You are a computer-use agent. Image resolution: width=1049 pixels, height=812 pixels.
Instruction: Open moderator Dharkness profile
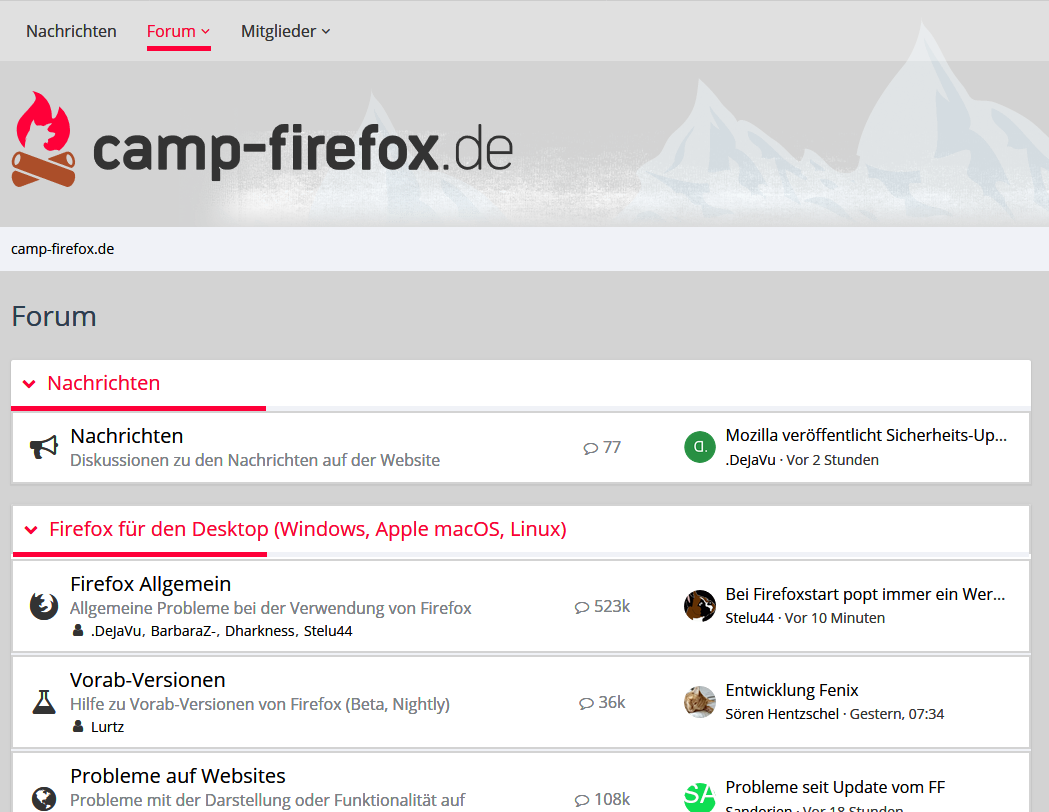(260, 631)
